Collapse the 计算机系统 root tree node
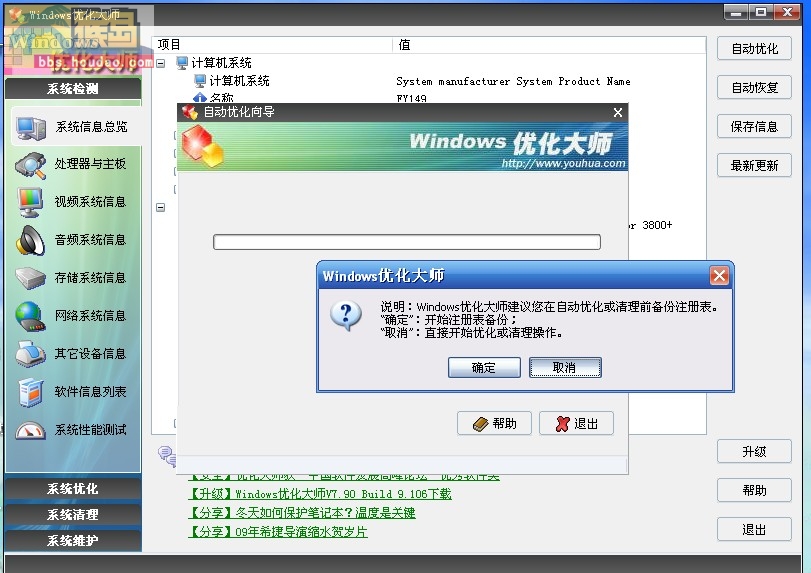Screen dimensions: 811x573 pyautogui.click(x=161, y=63)
